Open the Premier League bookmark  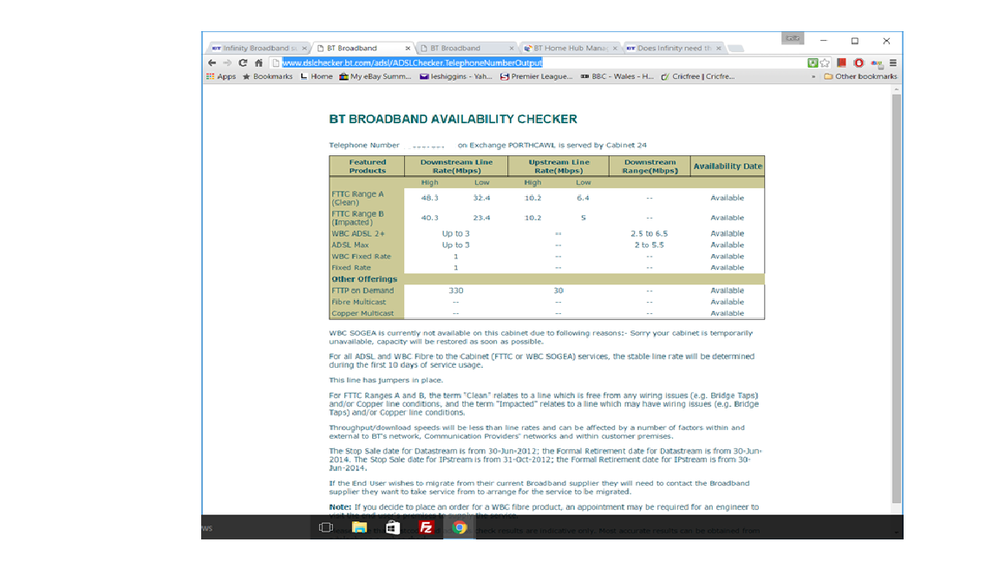tap(536, 76)
